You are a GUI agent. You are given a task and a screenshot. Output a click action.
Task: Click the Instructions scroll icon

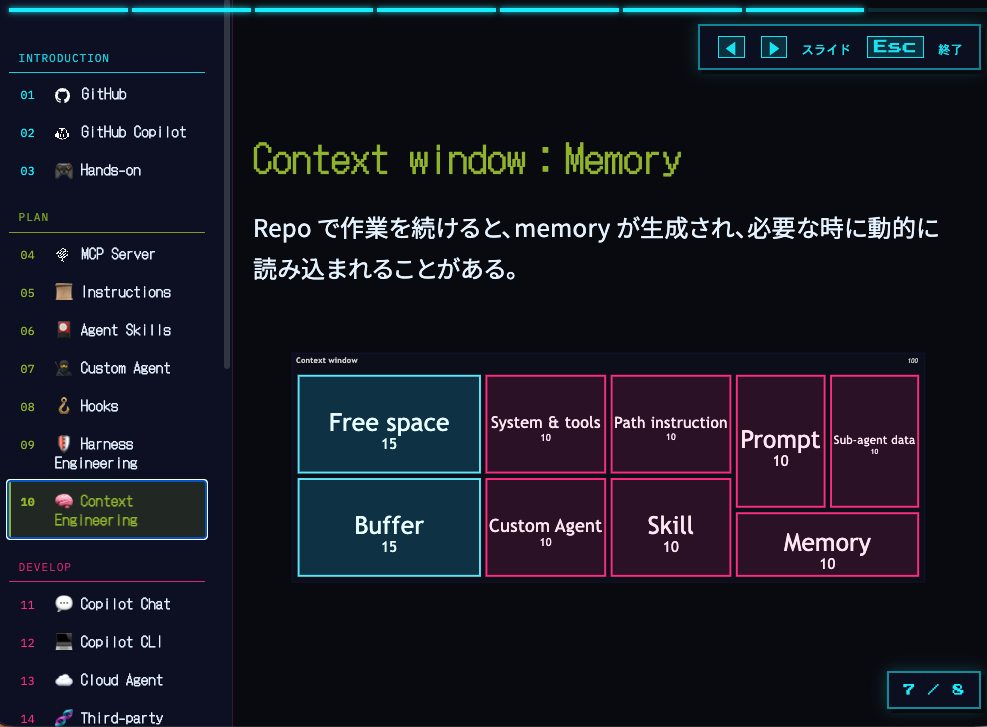(x=64, y=292)
